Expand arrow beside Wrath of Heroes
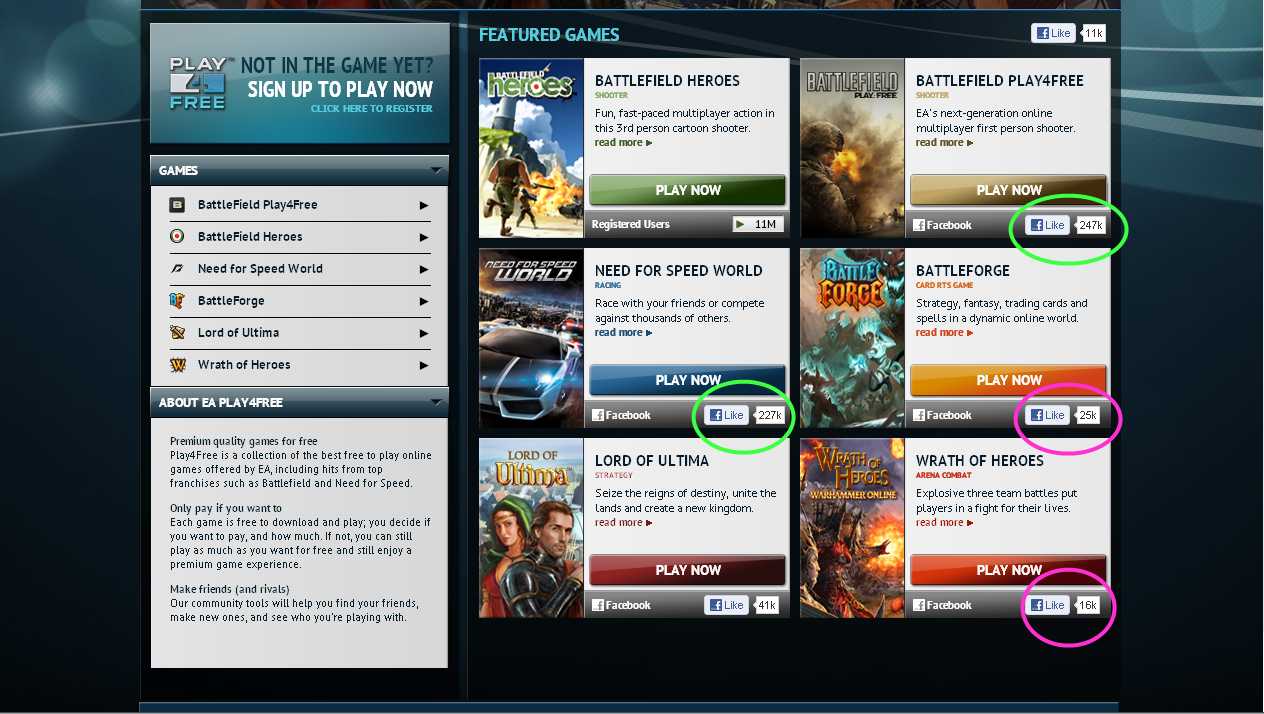This screenshot has height=714, width=1264. 424,365
